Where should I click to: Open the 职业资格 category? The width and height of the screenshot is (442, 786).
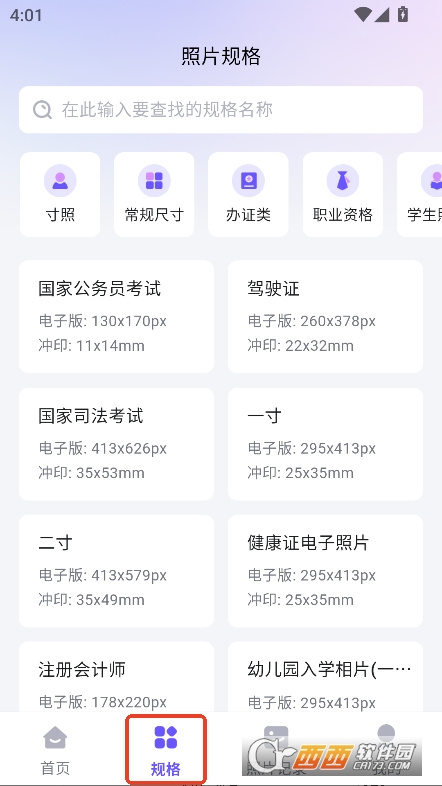pos(343,194)
